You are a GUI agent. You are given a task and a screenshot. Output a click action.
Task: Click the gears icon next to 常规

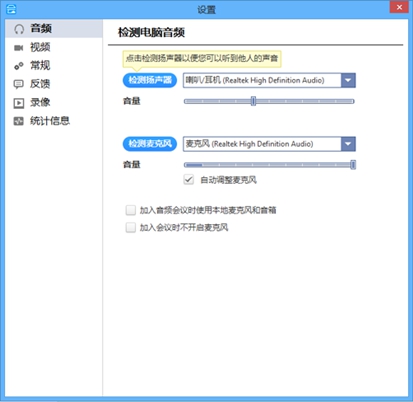19,66
